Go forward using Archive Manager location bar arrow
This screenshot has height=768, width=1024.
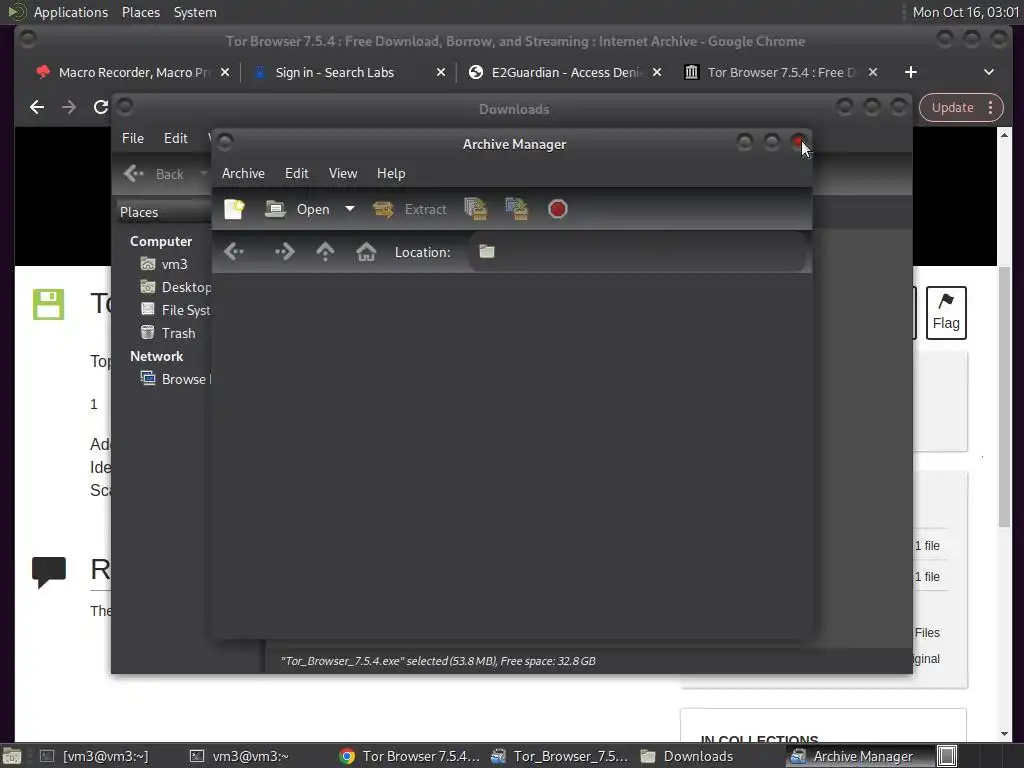coord(284,251)
